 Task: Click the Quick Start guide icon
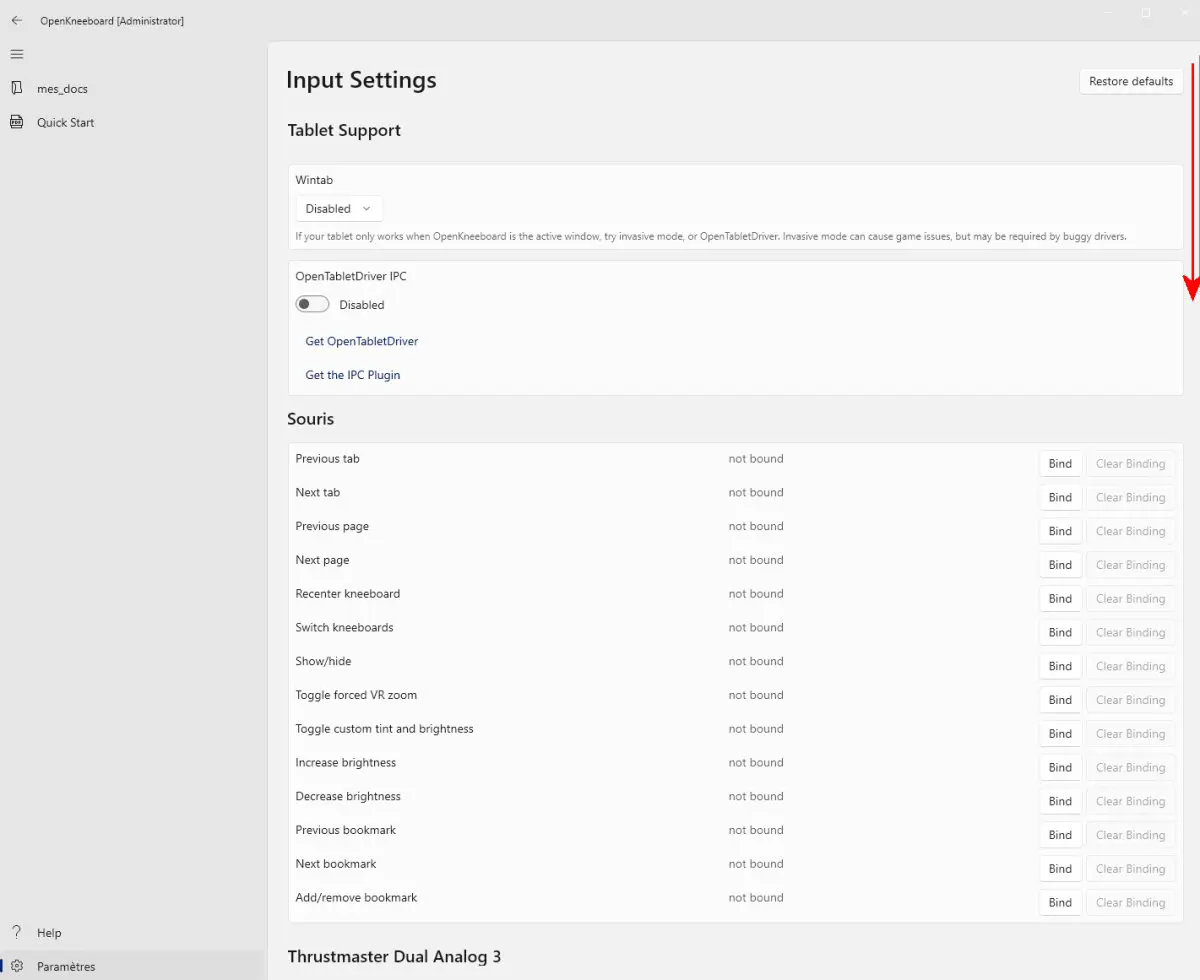(x=16, y=122)
